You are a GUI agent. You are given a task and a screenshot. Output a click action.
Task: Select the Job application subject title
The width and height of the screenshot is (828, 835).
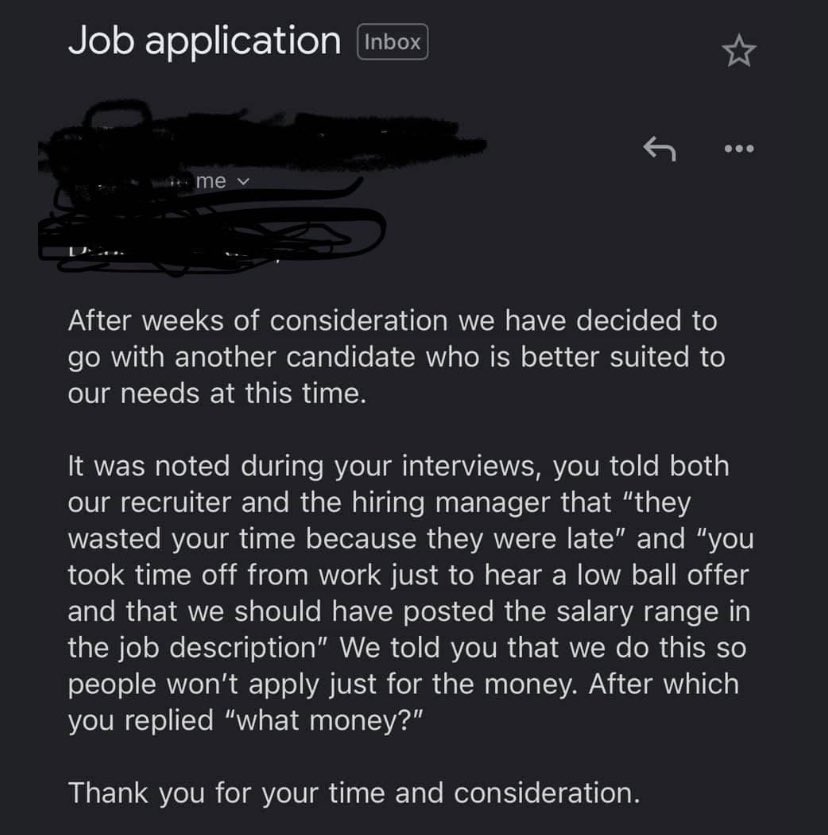(x=204, y=40)
